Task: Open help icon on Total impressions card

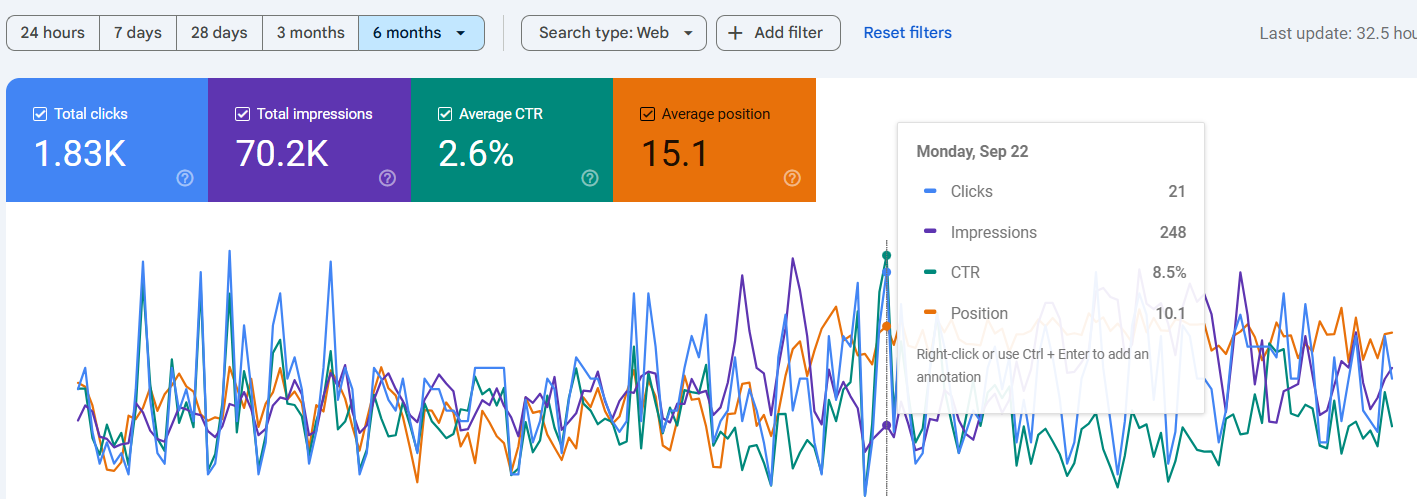Action: pos(387,178)
